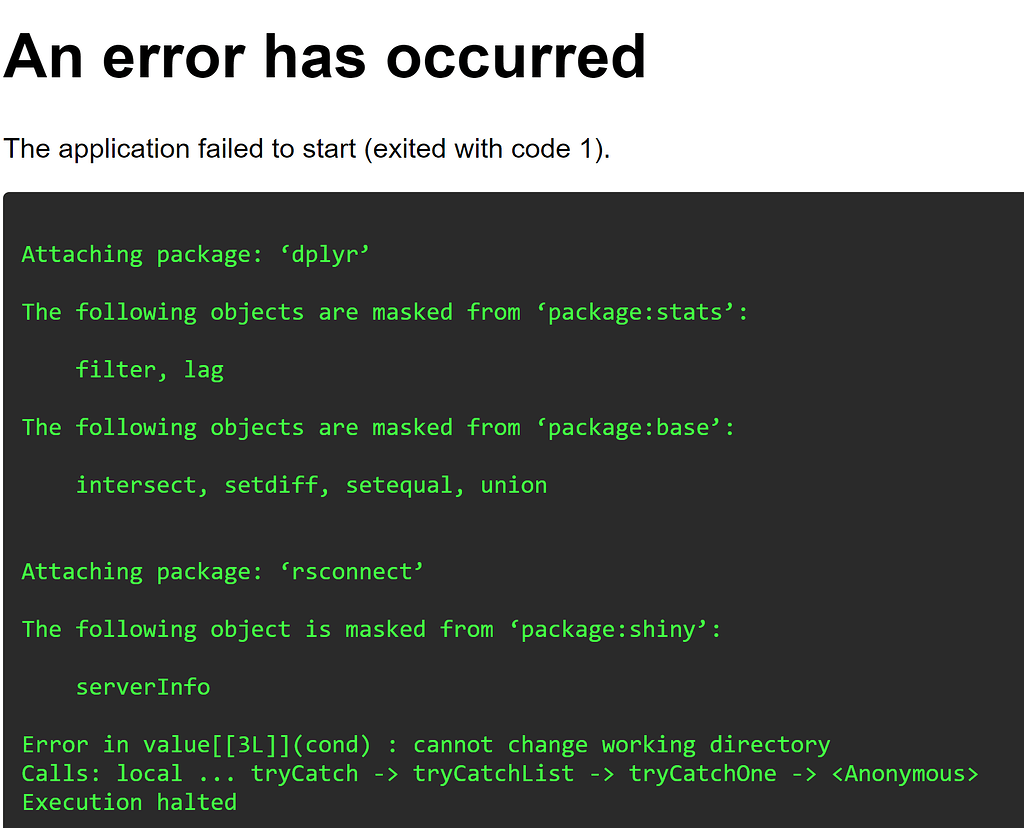Click "tryCatchList" in the Calls line
This screenshot has height=828, width=1024.
494,774
